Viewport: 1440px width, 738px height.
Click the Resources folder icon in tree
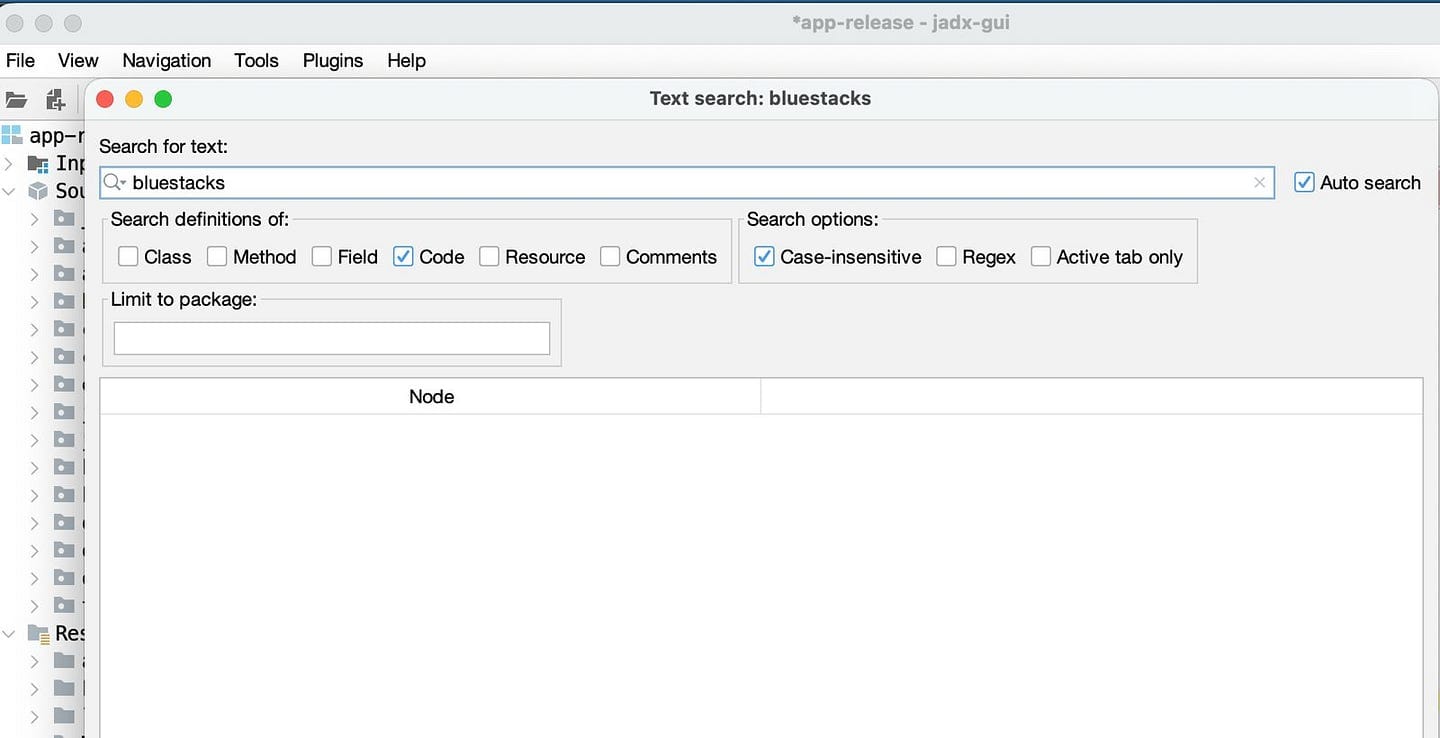38,633
